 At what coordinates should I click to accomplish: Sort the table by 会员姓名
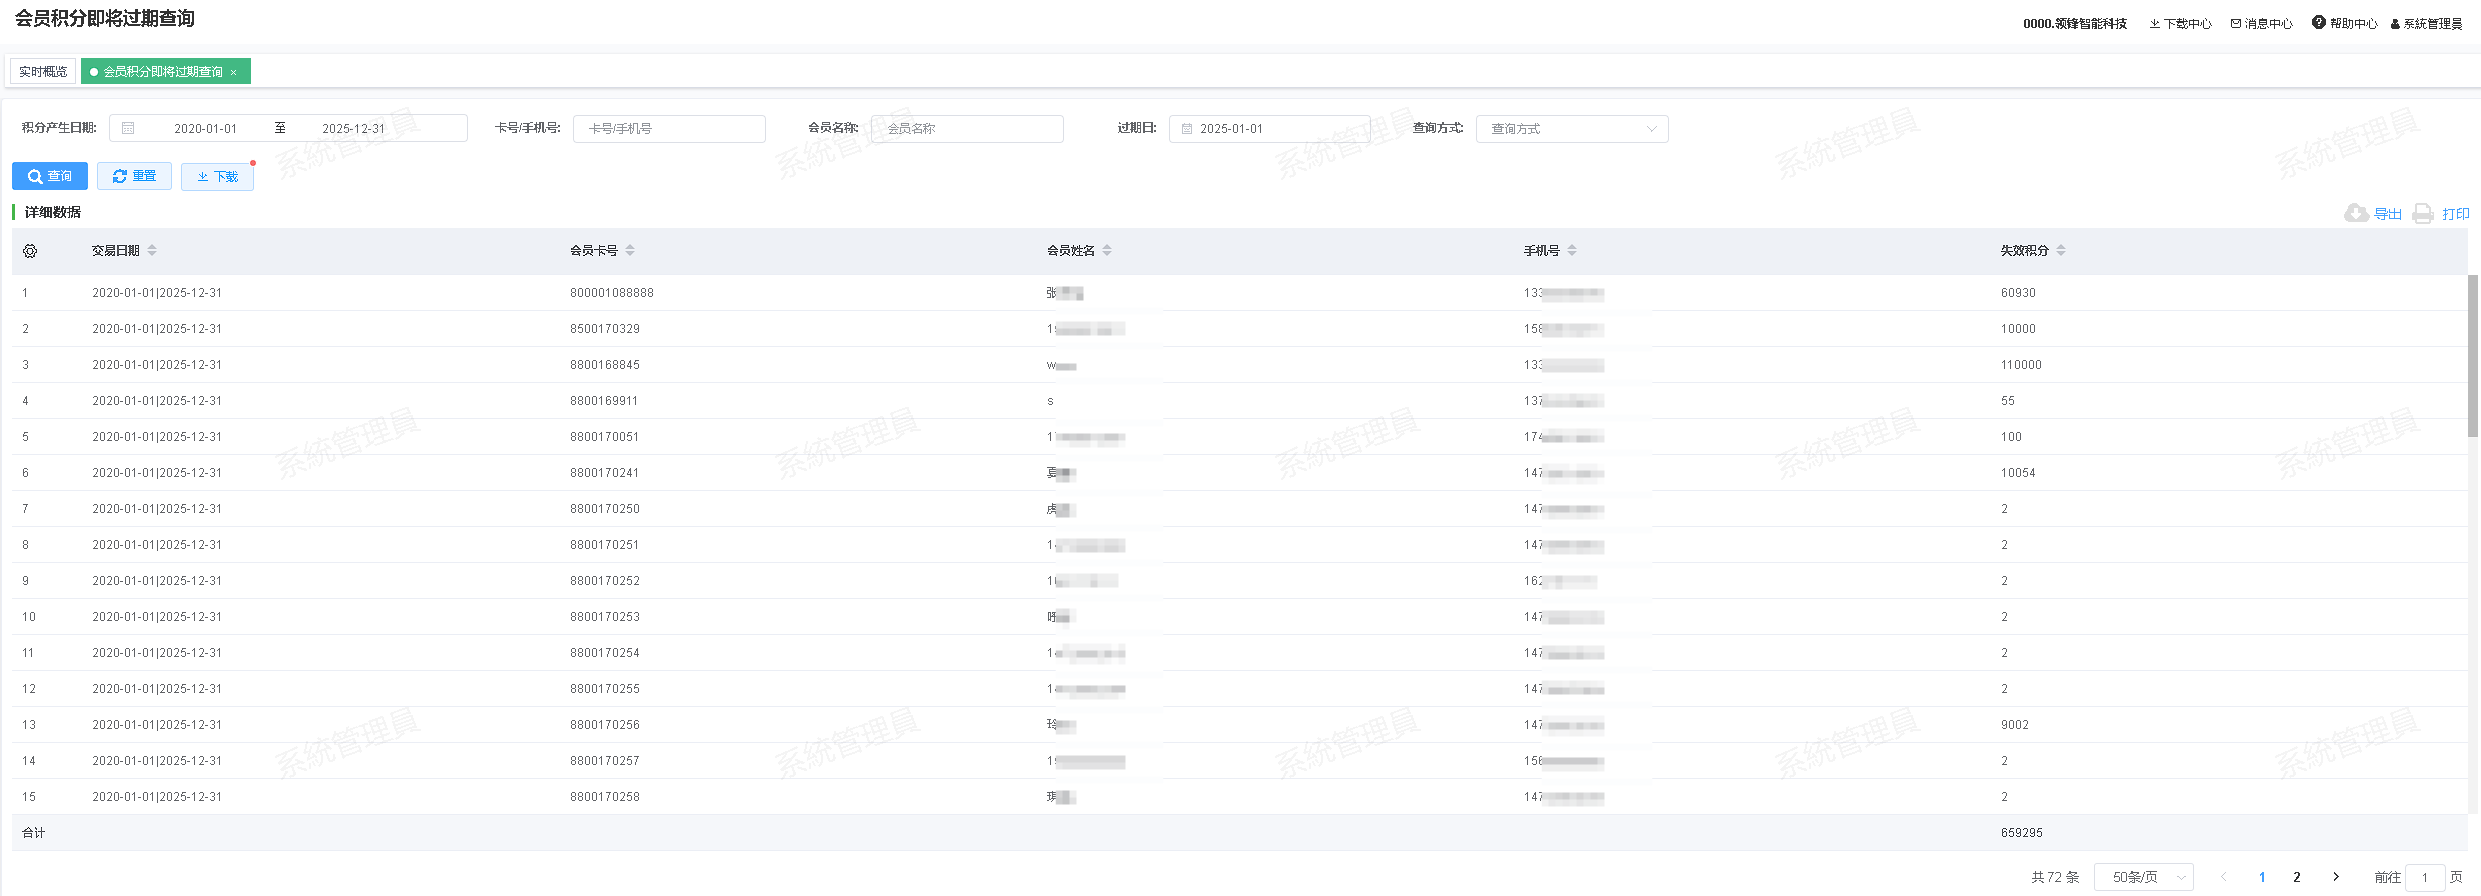1107,250
